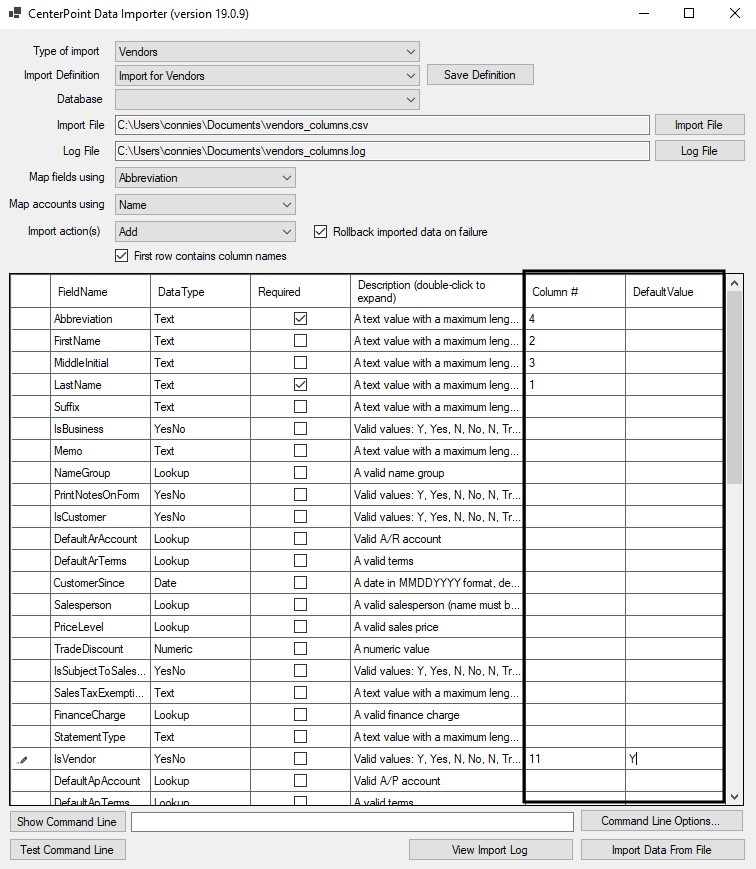Open the Type of import dropdown
The width and height of the screenshot is (756, 869).
click(x=411, y=52)
